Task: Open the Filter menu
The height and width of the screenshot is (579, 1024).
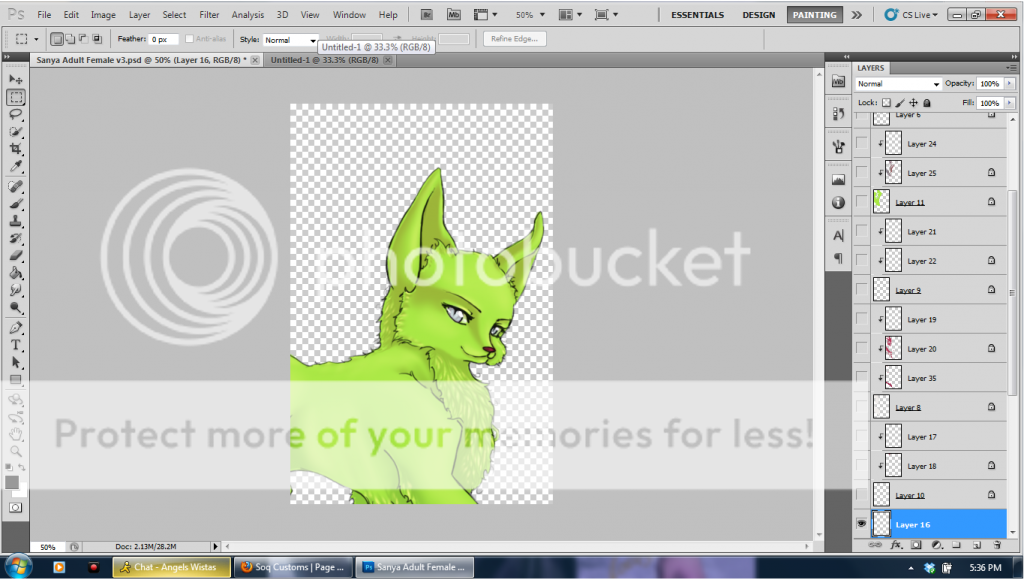Action: click(x=209, y=15)
